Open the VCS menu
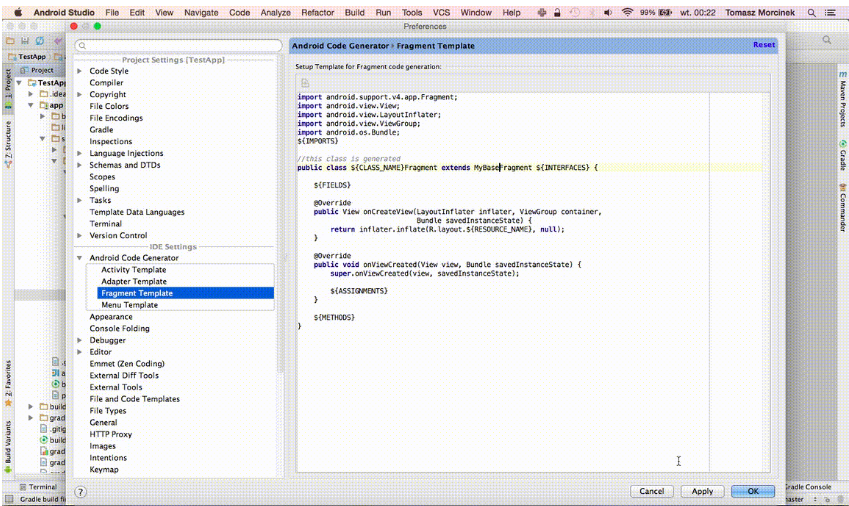 tap(441, 12)
